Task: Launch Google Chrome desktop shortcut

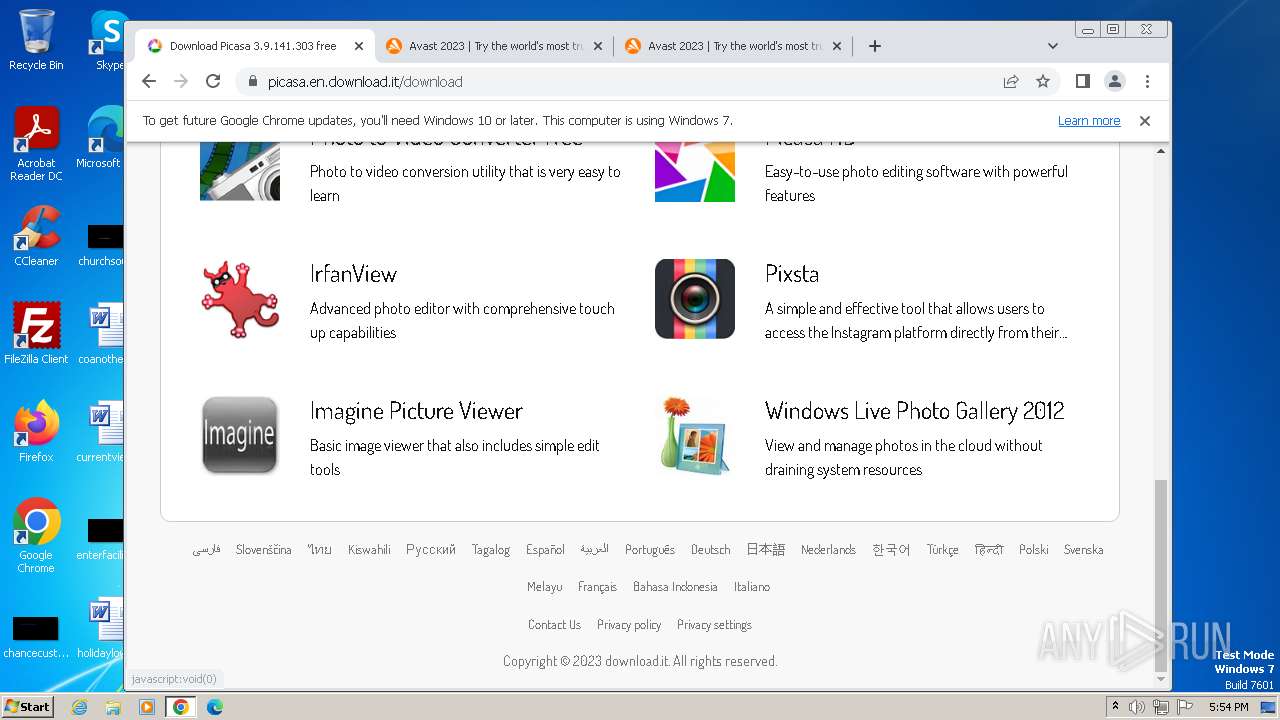Action: [36, 536]
